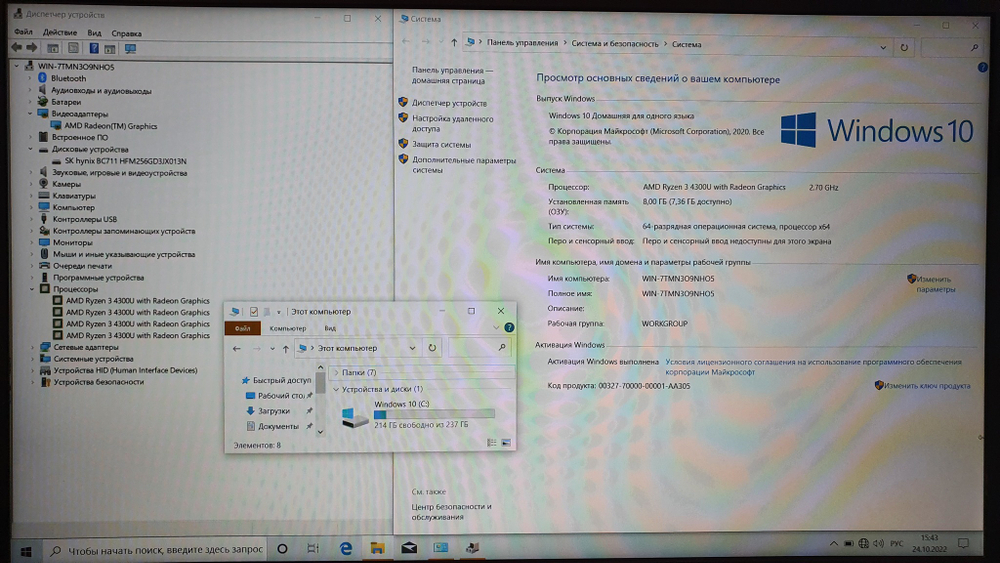Click the taskbar search box
Viewport: 1000px width, 563px height.
156,550
